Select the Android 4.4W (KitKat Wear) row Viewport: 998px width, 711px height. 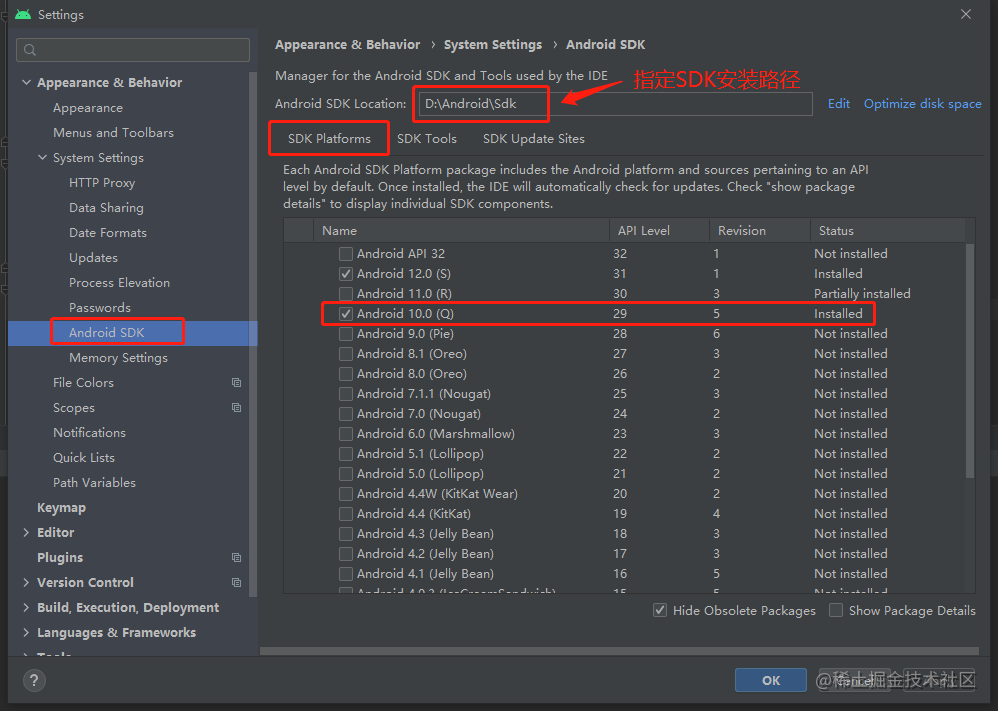coord(624,494)
